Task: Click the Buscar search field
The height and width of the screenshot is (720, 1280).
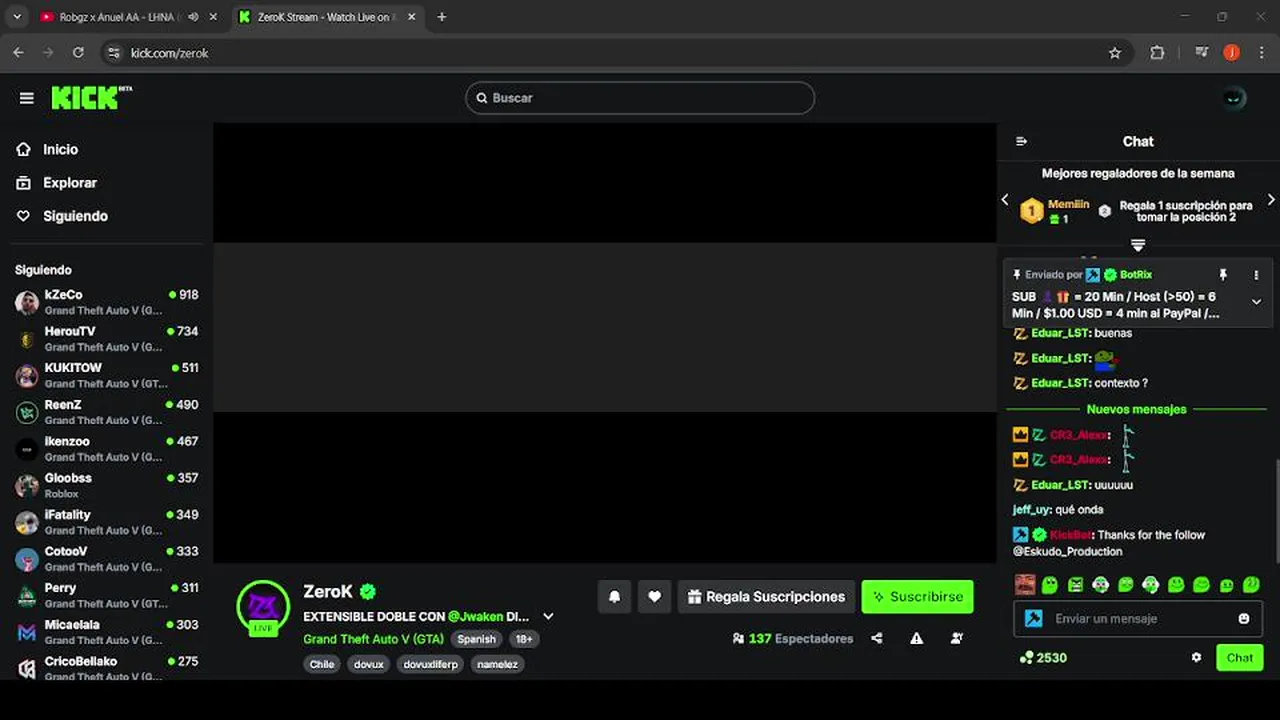Action: click(640, 98)
